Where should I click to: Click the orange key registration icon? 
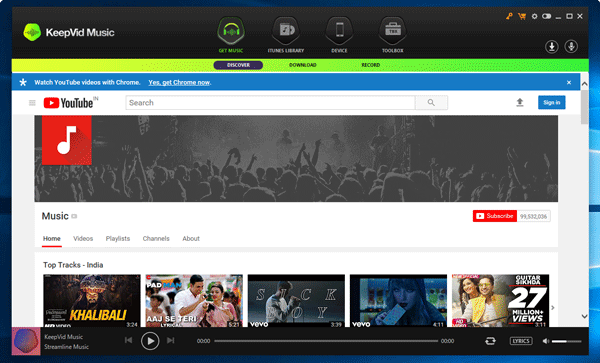(509, 16)
